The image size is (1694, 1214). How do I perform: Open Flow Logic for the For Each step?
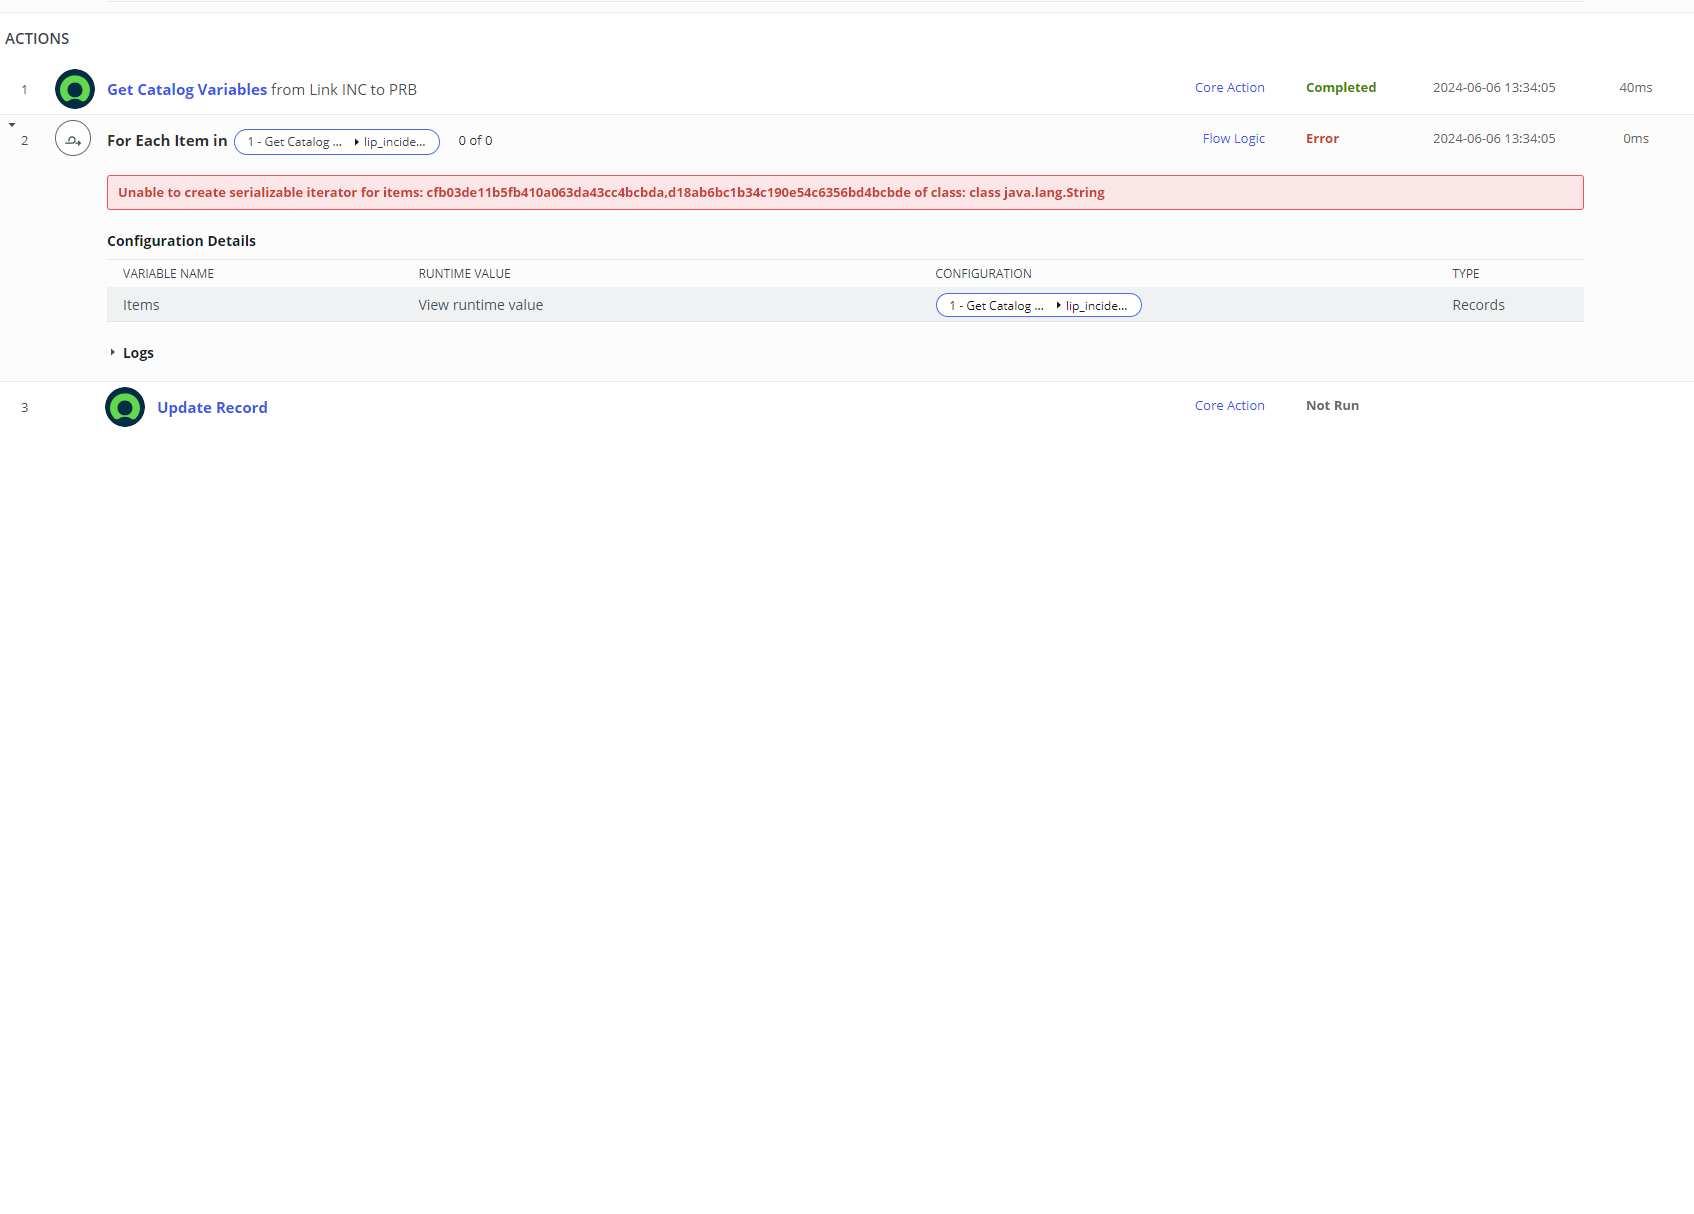[1233, 138]
